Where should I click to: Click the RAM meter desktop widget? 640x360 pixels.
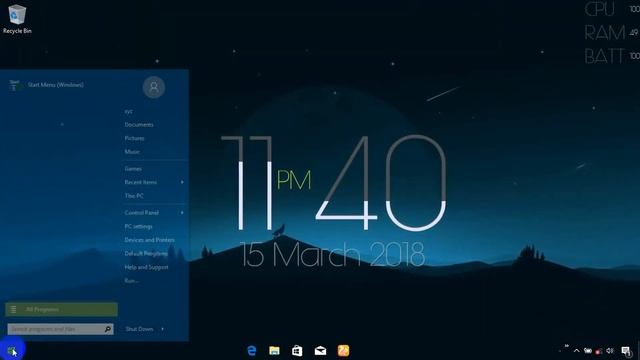point(612,33)
